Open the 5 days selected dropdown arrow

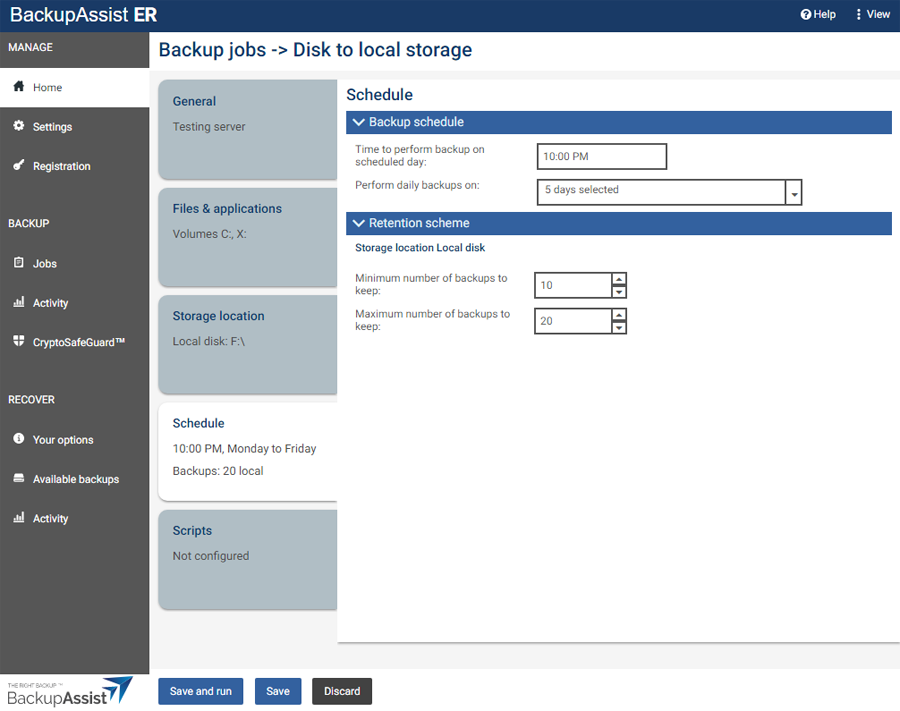[x=794, y=193]
